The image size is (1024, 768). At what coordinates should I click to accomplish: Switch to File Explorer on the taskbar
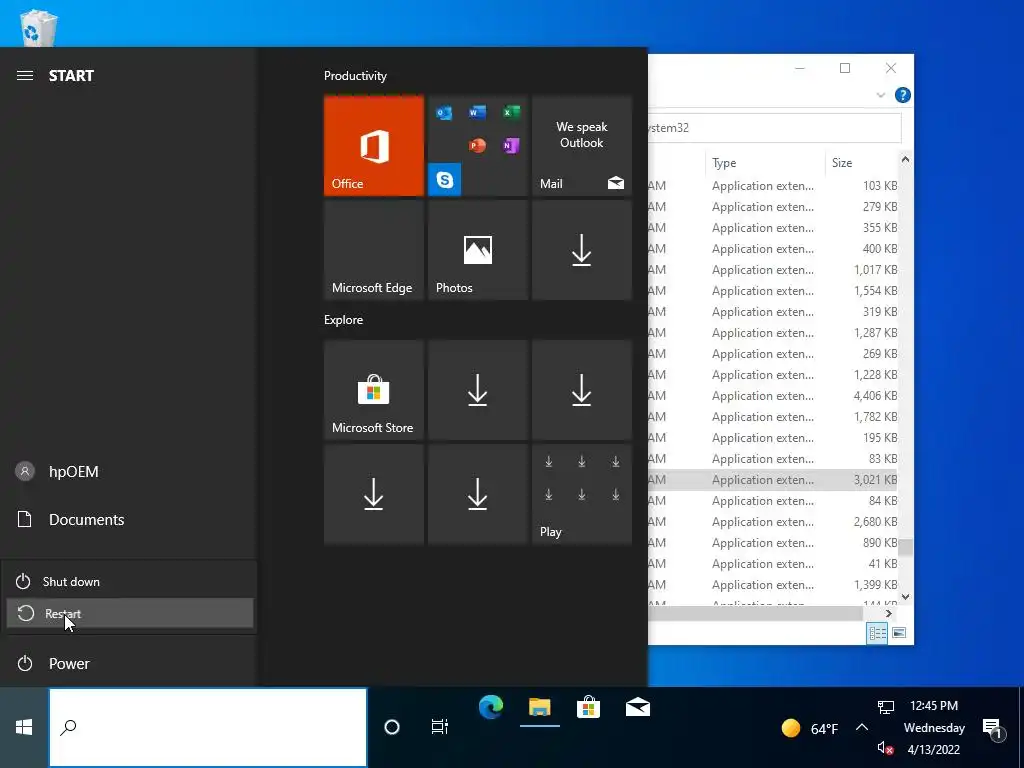pyautogui.click(x=540, y=707)
